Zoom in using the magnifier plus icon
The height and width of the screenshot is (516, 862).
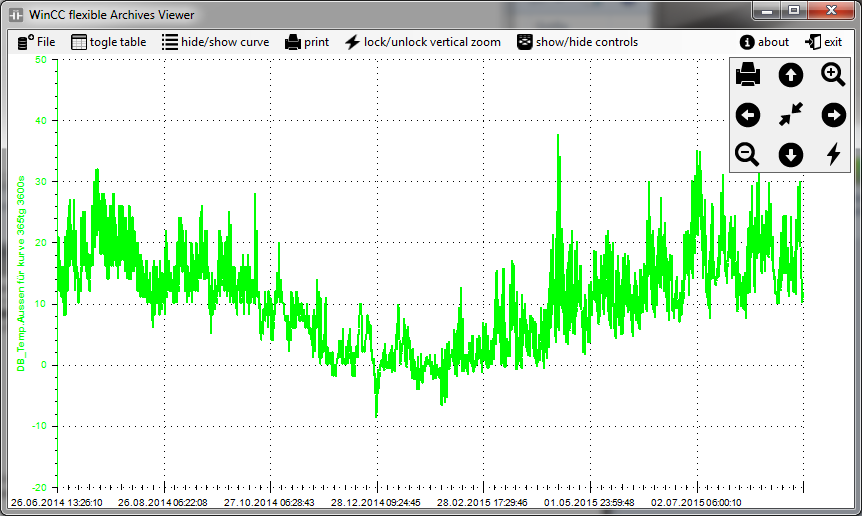[x=833, y=74]
